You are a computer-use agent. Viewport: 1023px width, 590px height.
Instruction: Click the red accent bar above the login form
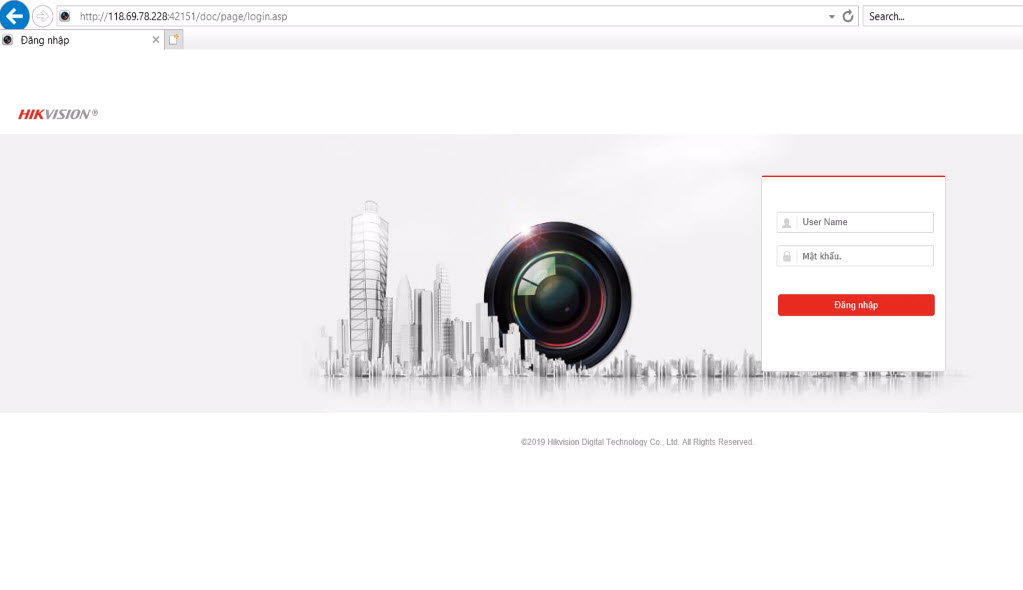(x=854, y=175)
